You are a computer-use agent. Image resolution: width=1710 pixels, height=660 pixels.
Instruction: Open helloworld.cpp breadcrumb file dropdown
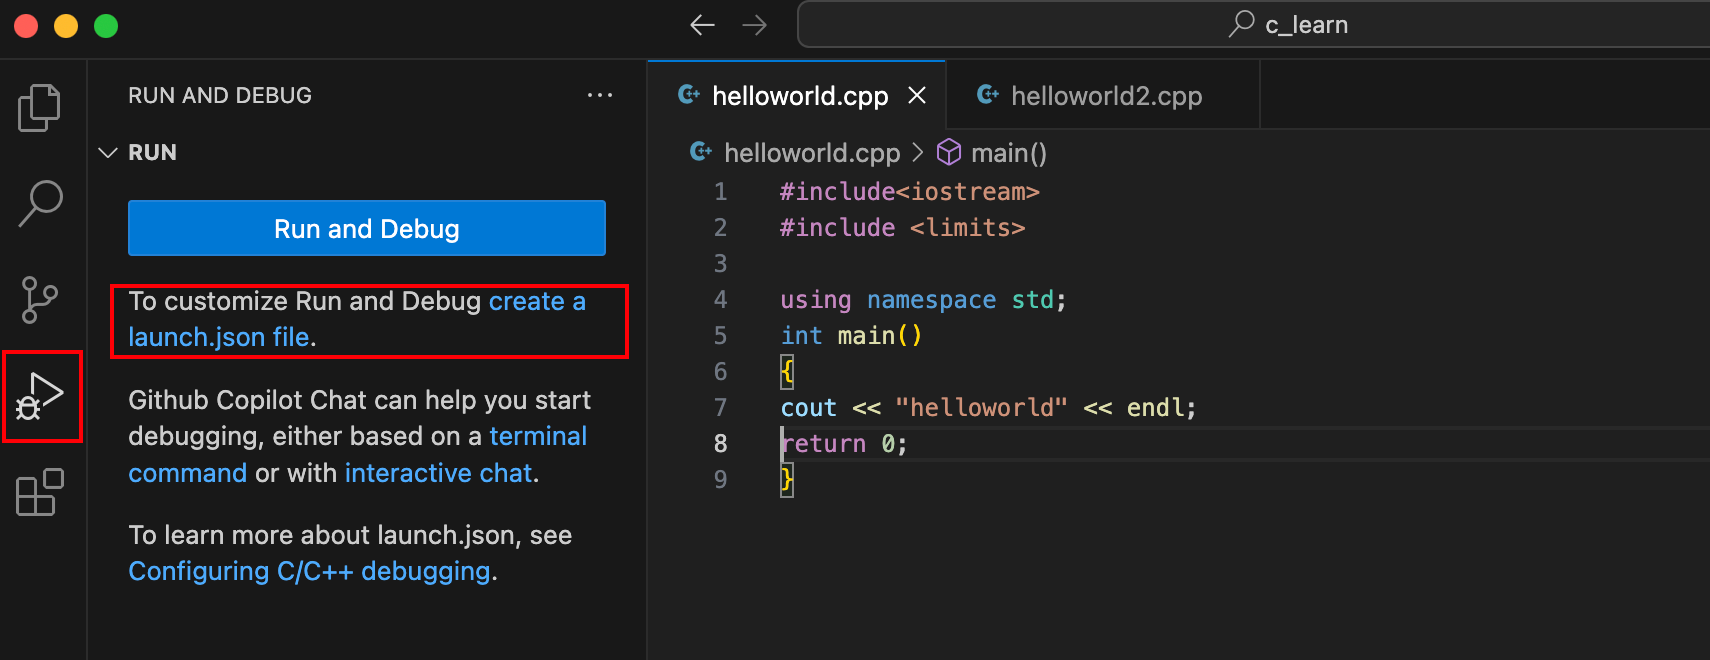point(811,153)
